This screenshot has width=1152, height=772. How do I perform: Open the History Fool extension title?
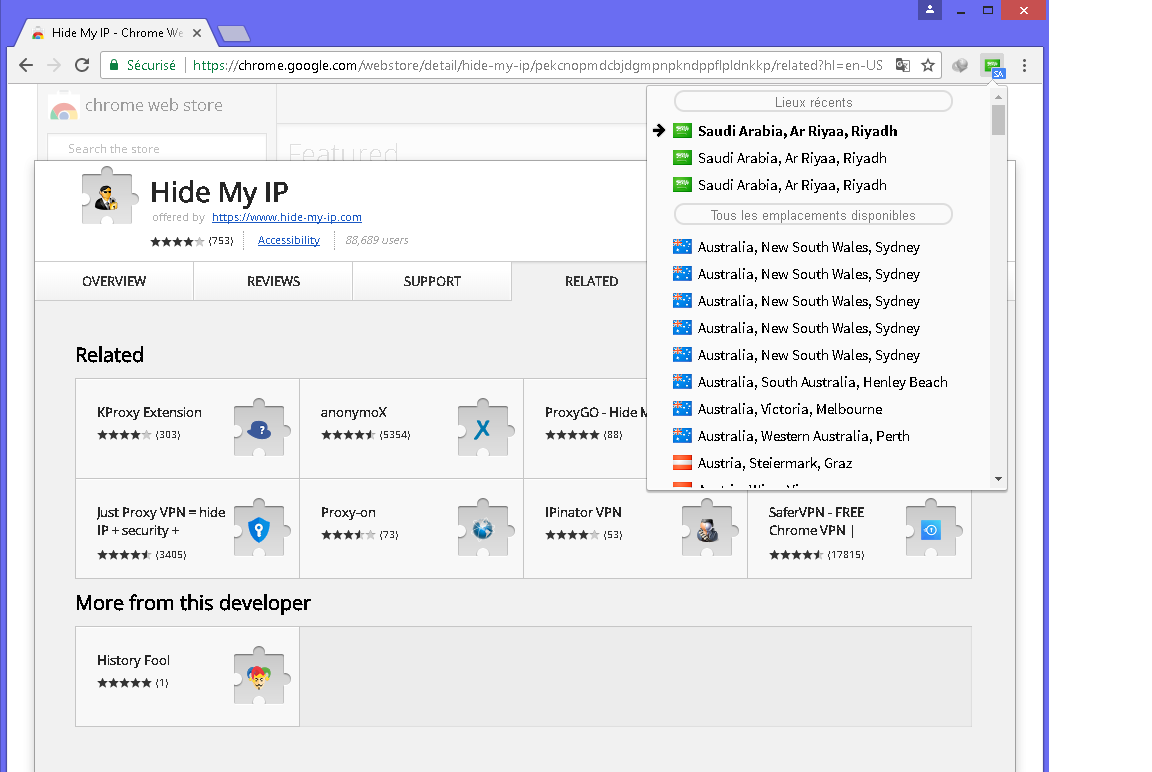[x=134, y=660]
